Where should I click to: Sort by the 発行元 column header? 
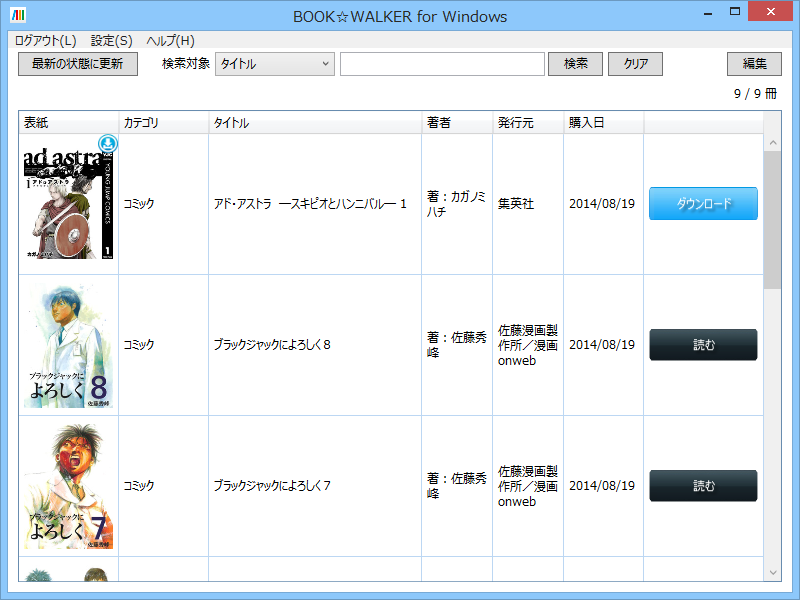528,122
